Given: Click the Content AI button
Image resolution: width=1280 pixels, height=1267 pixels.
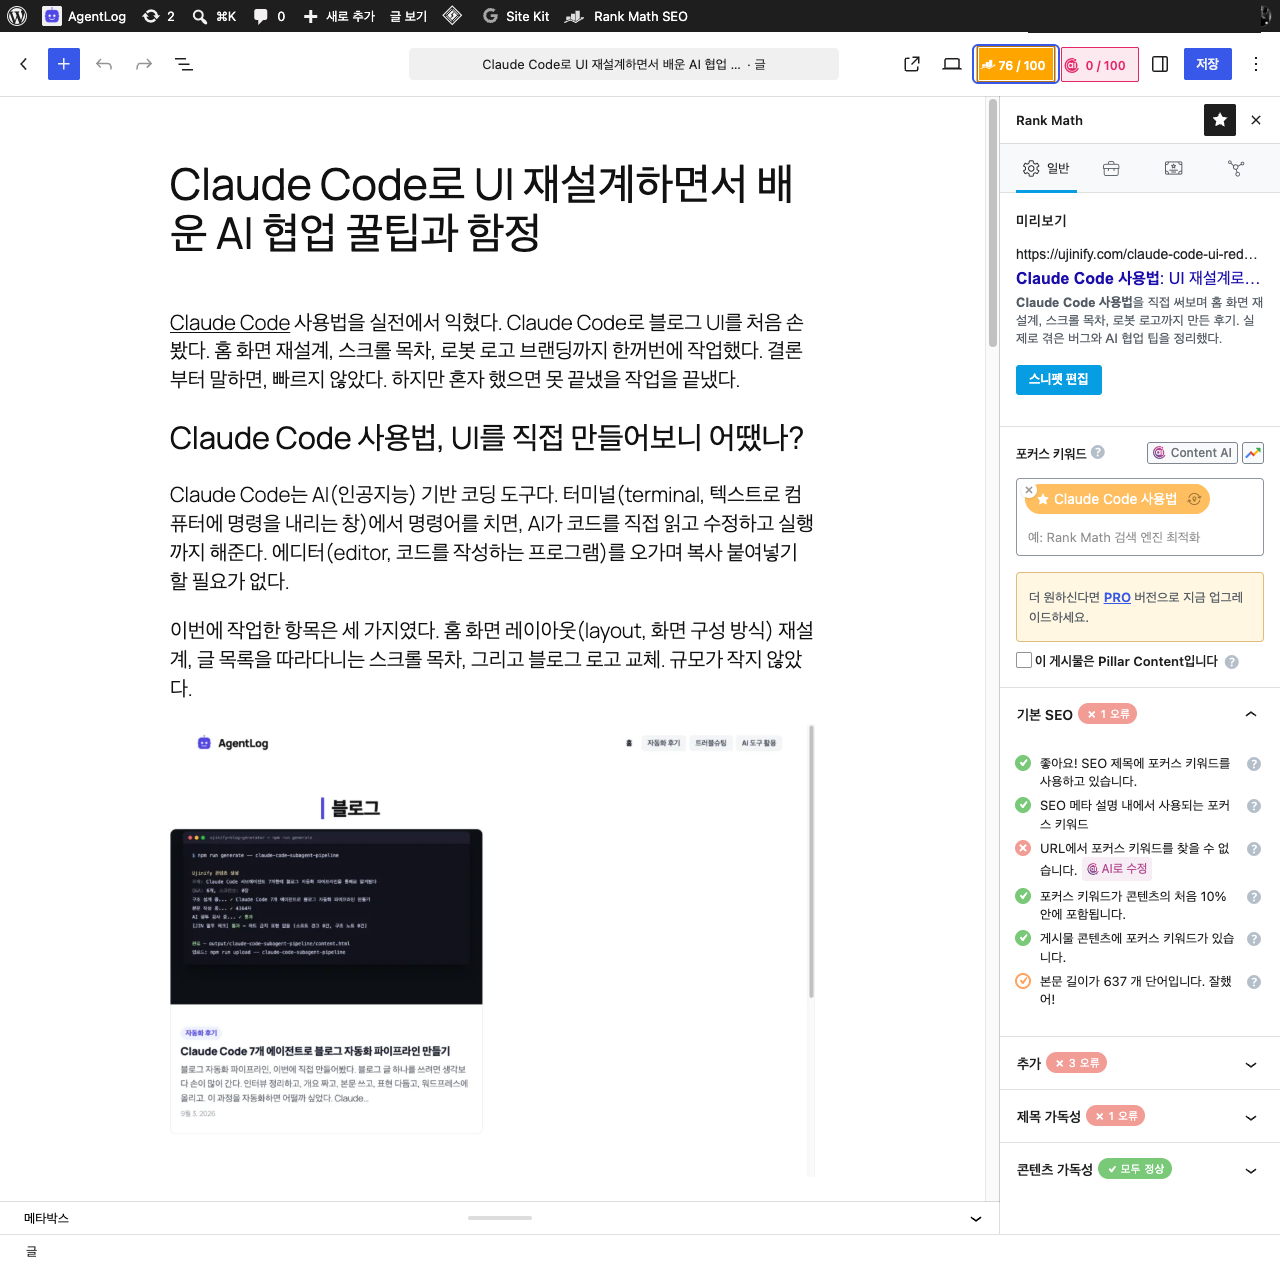Looking at the screenshot, I should (x=1192, y=453).
